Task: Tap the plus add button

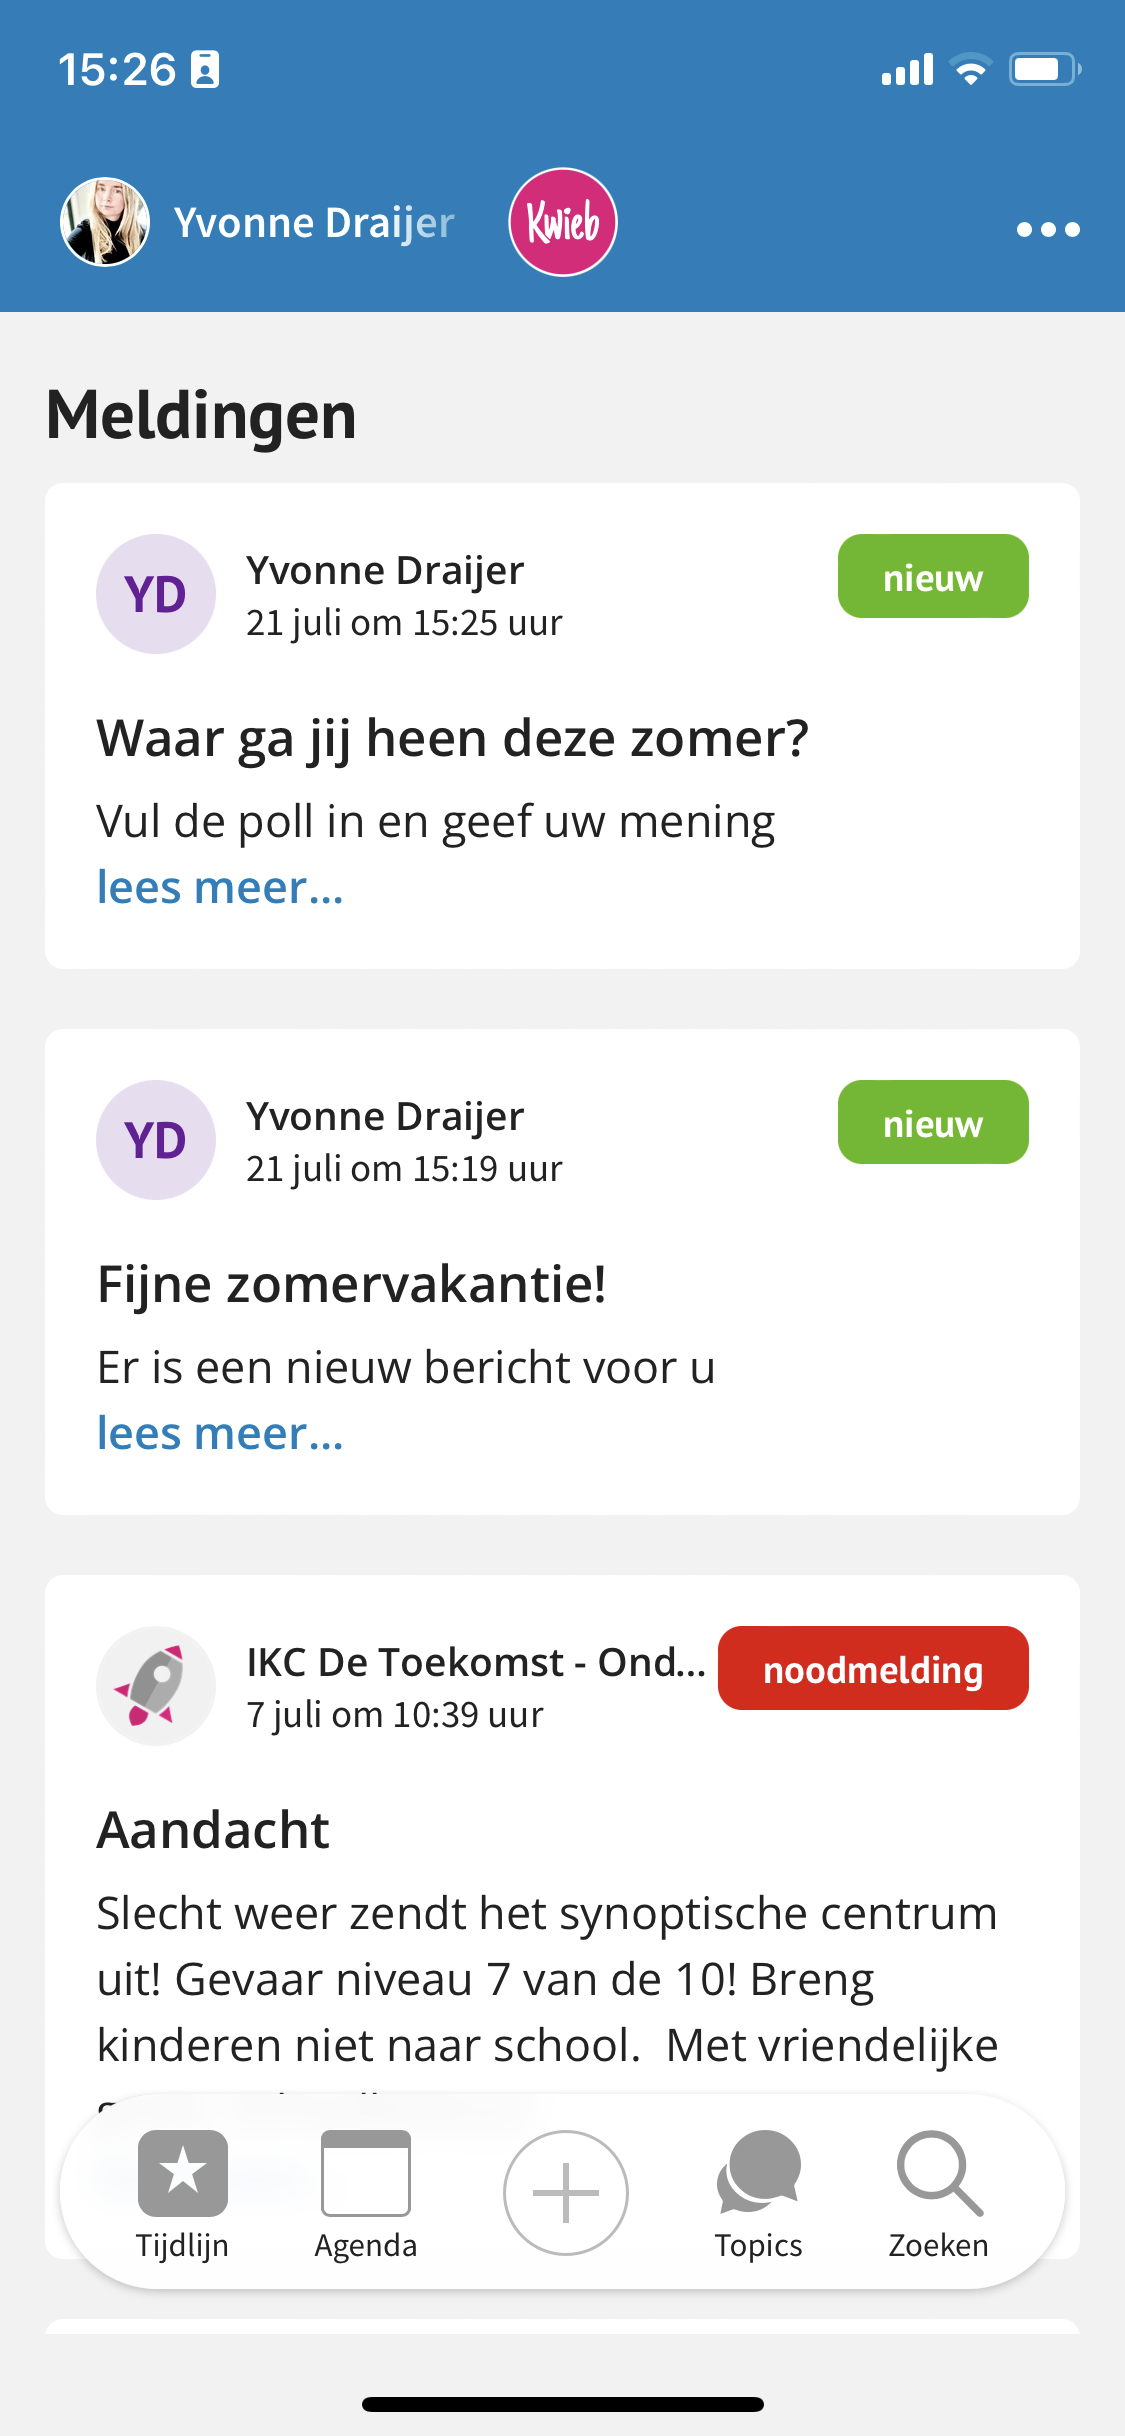Action: [x=566, y=2192]
